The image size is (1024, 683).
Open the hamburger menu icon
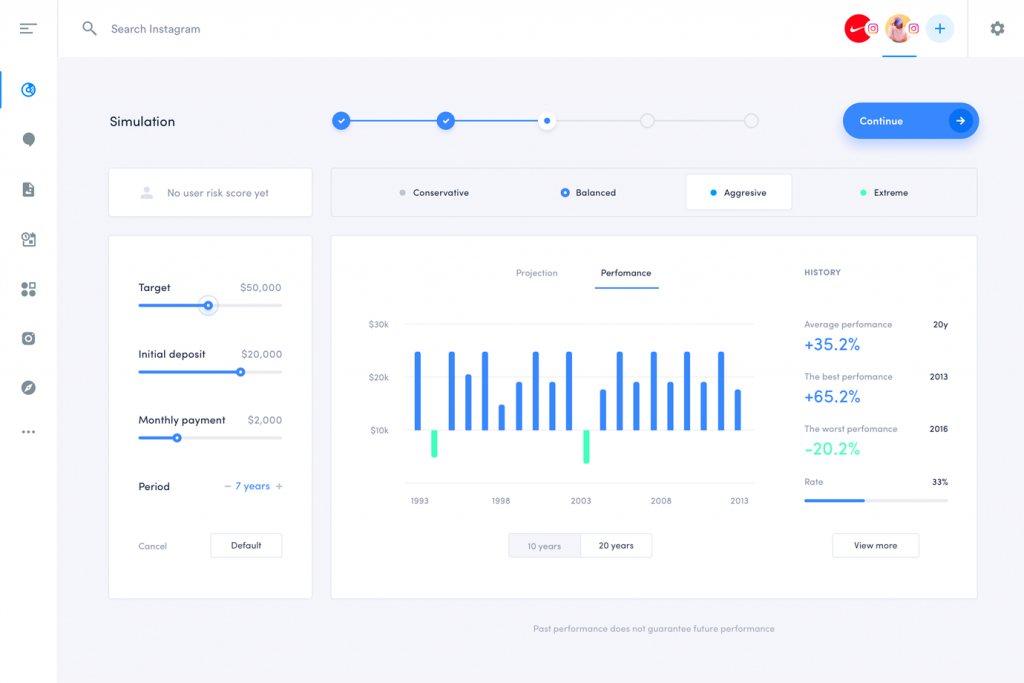click(x=28, y=29)
